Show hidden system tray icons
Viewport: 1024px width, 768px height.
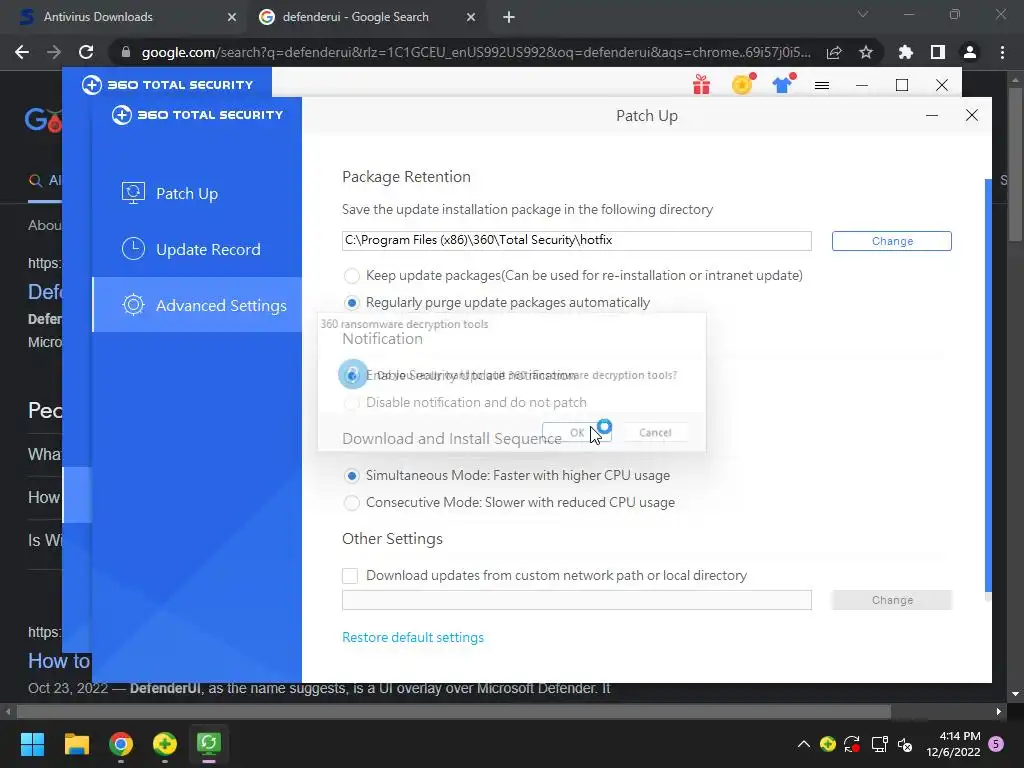pyautogui.click(x=804, y=744)
